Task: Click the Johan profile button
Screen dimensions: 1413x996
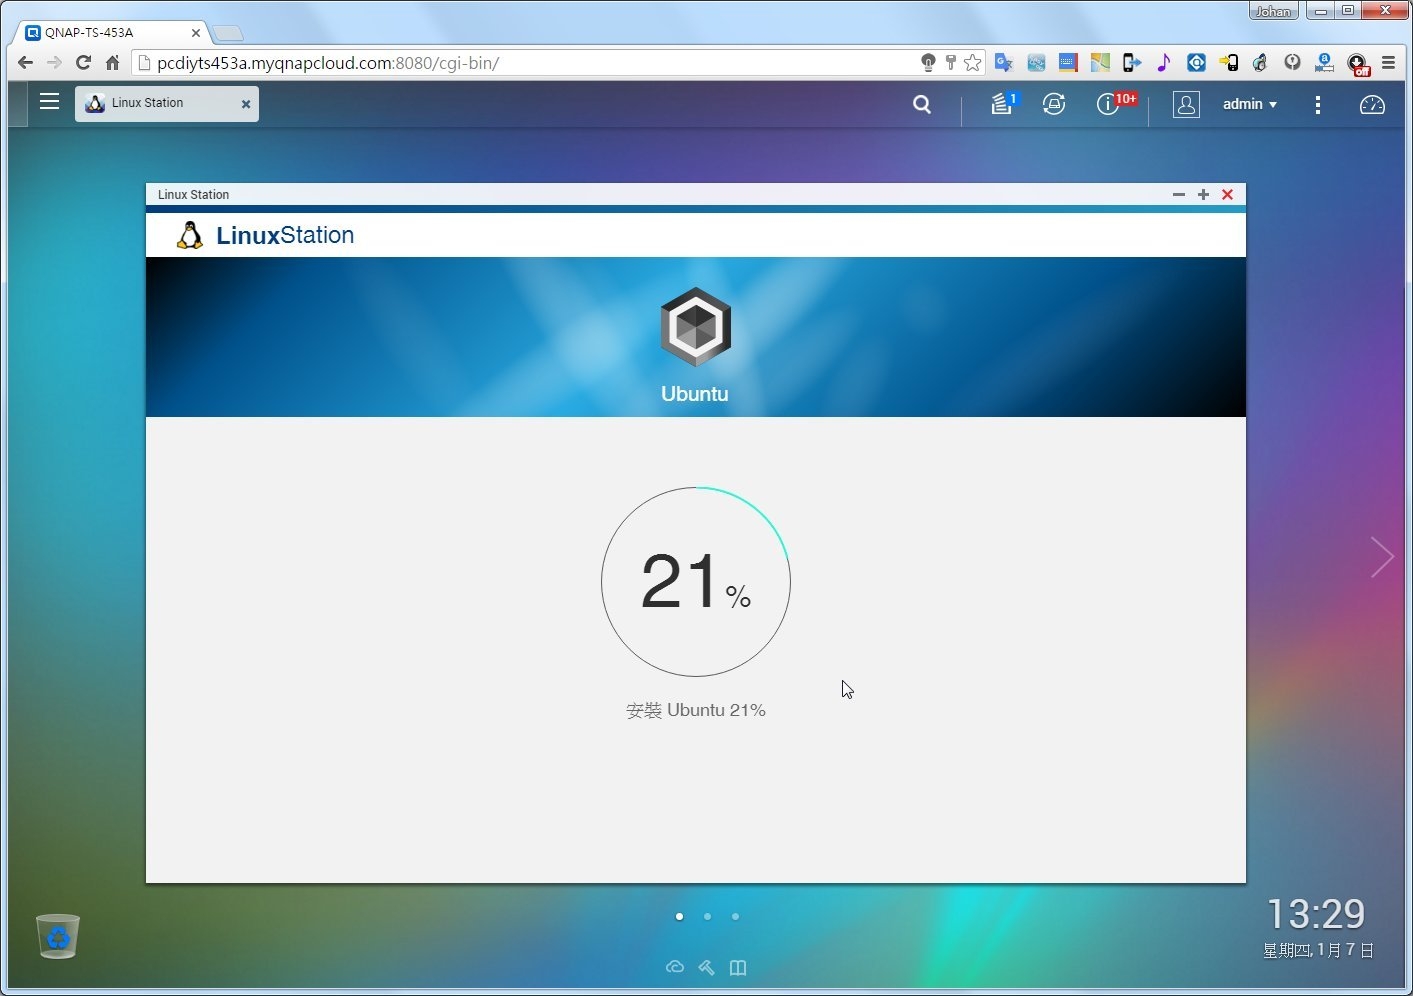Action: pos(1273,11)
